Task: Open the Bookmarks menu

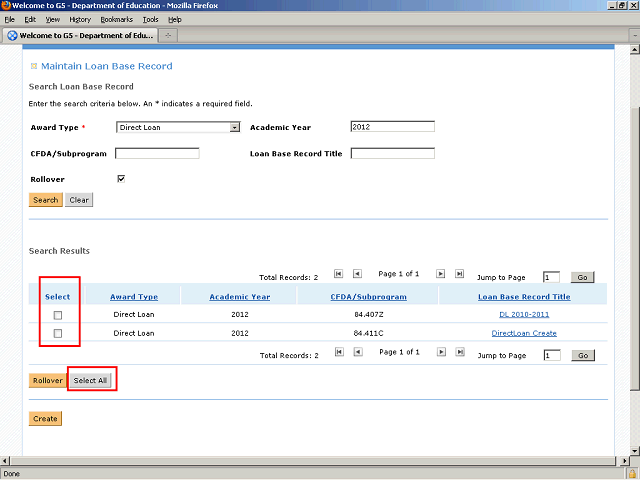Action: [x=117, y=20]
